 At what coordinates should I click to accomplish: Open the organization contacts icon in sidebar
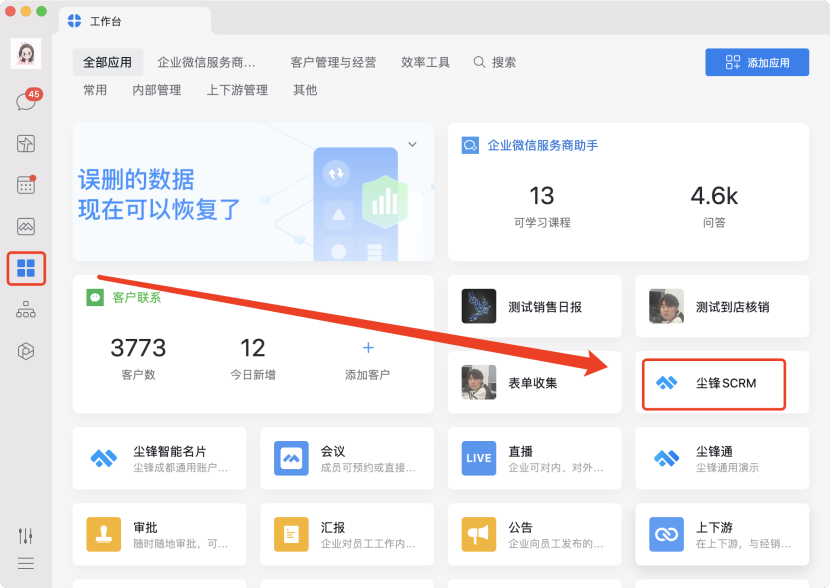tap(26, 310)
